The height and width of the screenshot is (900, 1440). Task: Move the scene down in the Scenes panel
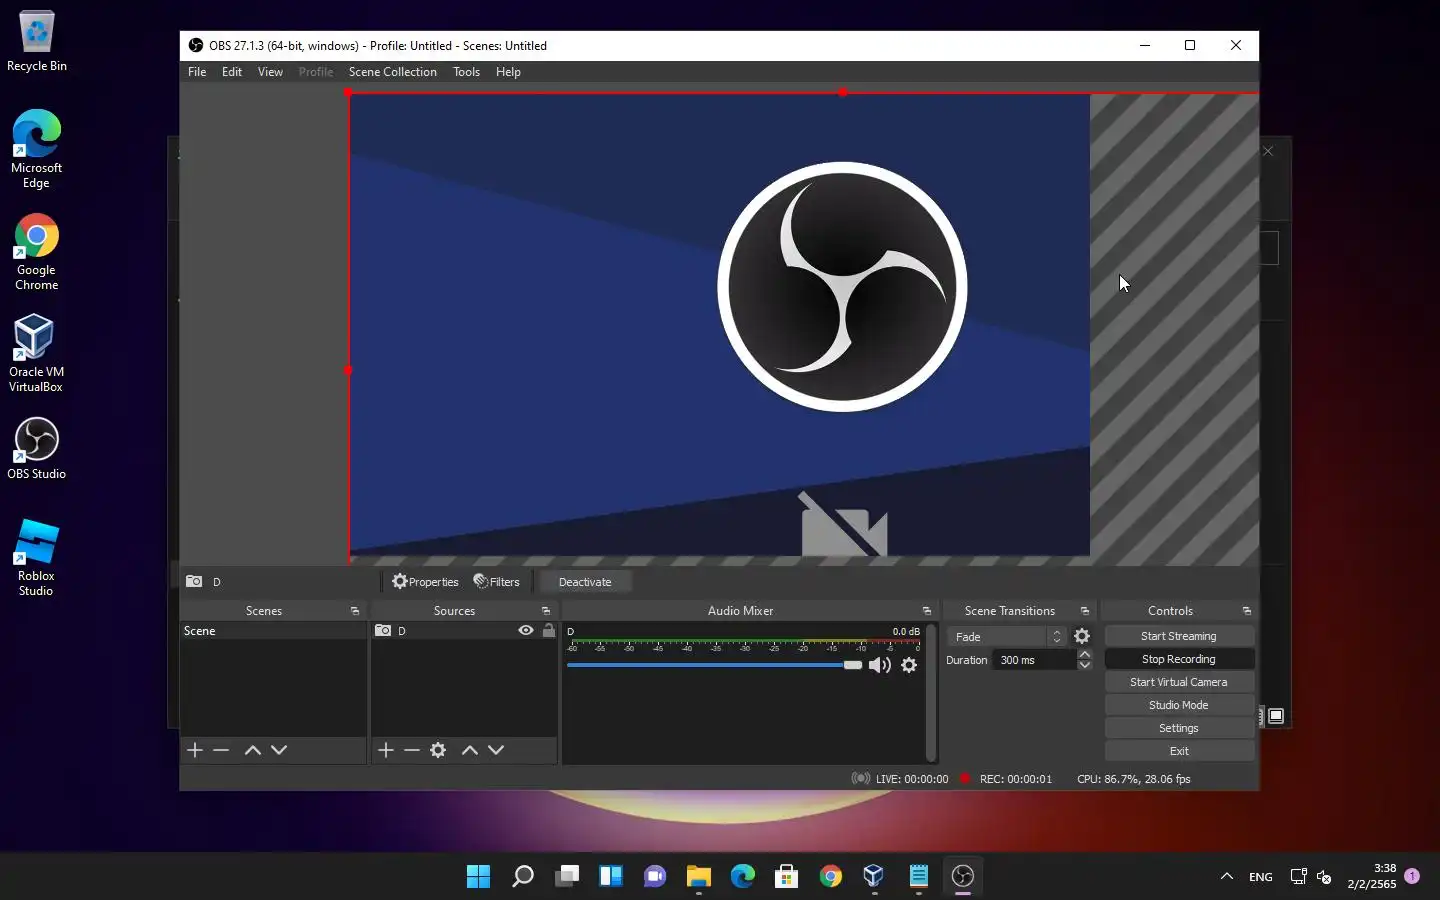279,750
